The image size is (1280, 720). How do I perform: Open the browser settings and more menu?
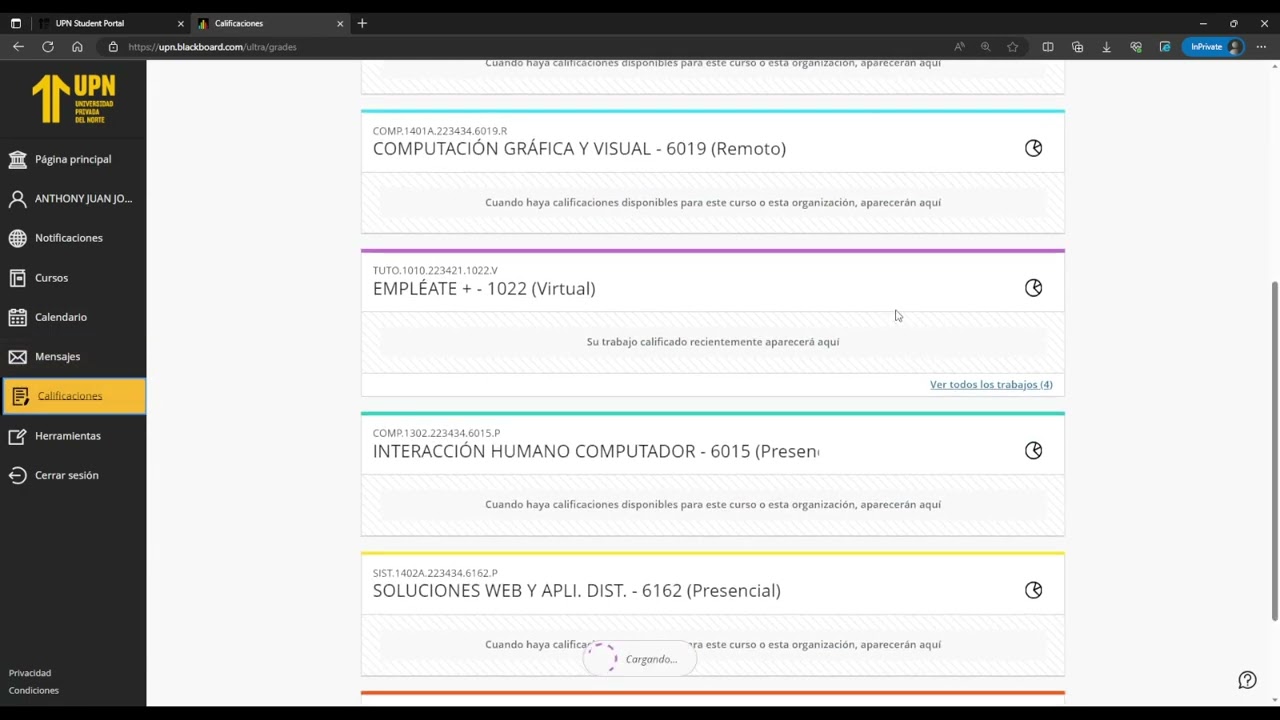tap(1261, 46)
